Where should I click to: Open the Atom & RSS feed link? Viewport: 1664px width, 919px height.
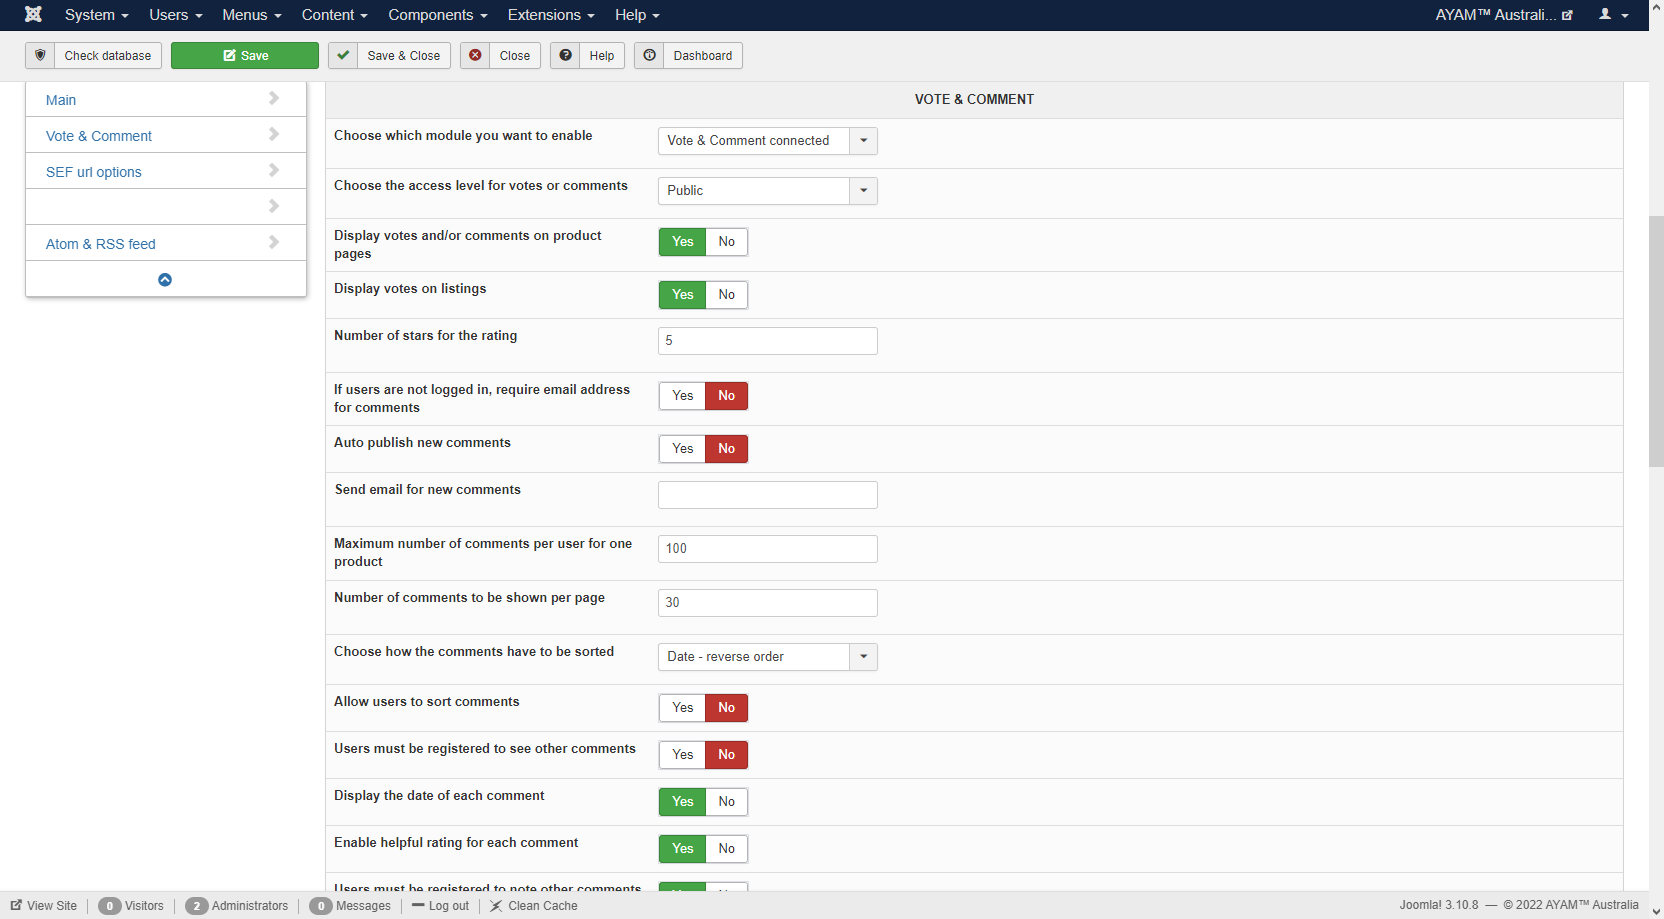(x=101, y=244)
